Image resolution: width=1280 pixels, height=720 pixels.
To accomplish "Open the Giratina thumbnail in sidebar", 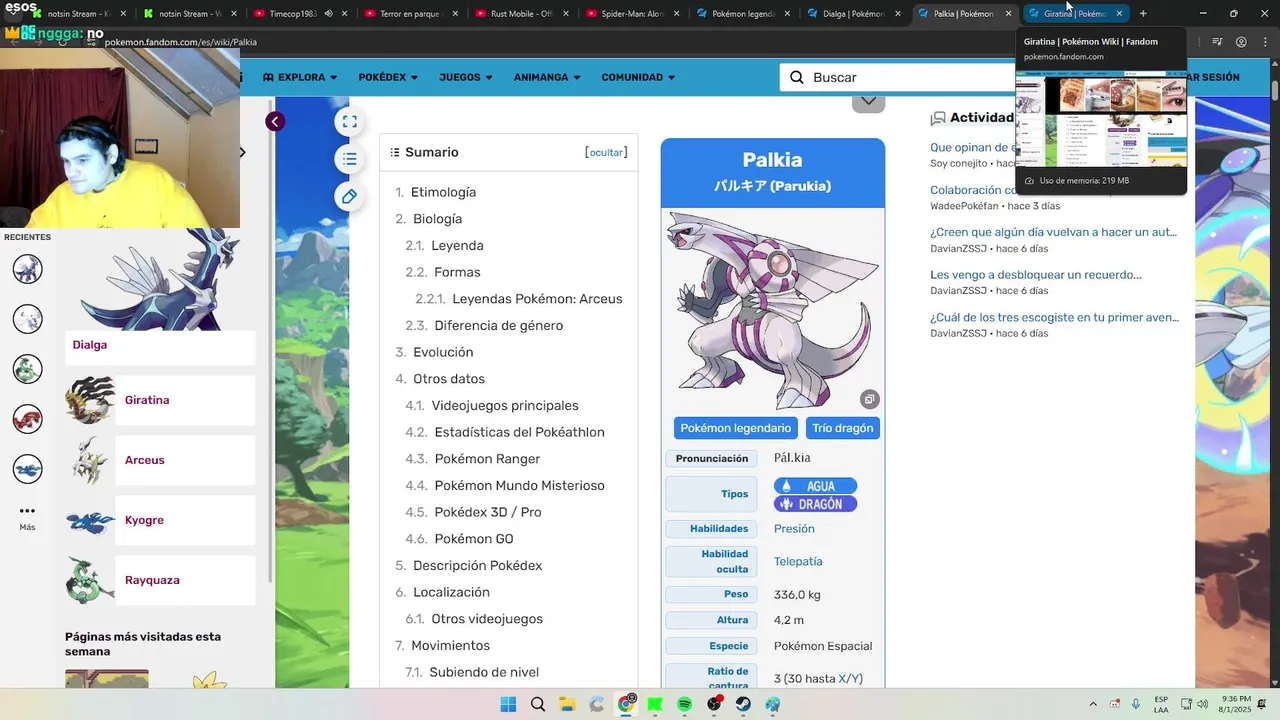I will pos(90,400).
